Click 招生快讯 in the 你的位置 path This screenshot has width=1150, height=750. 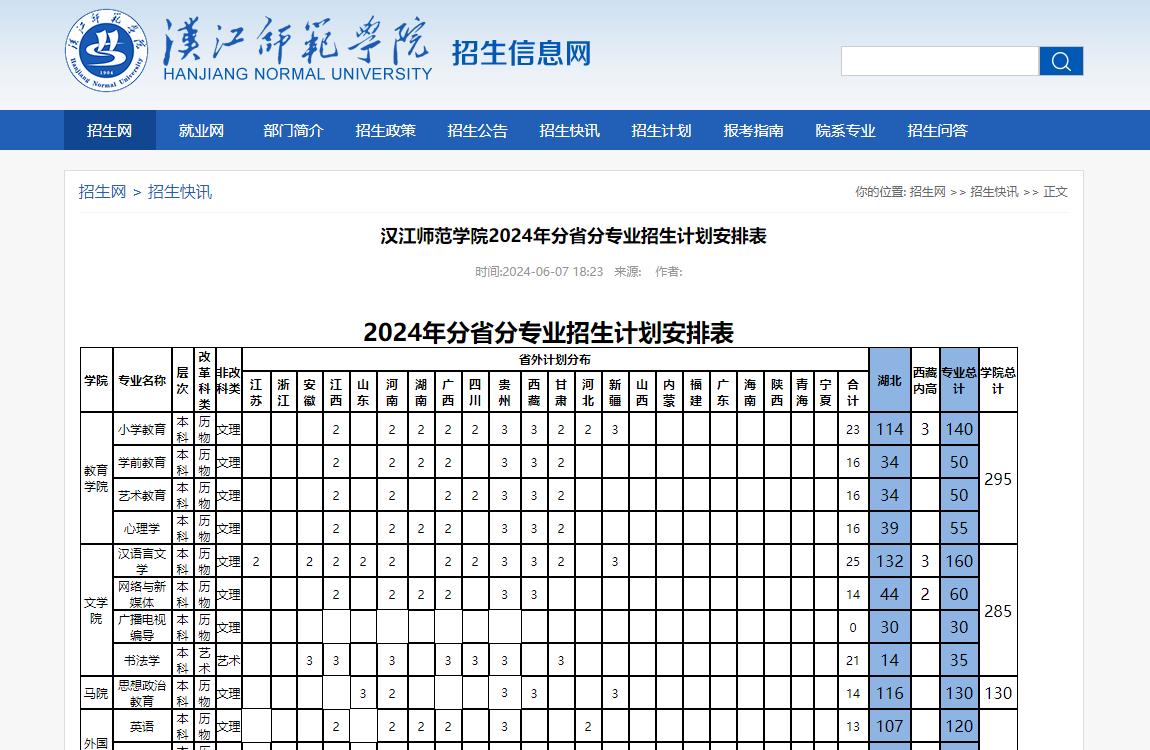click(x=994, y=191)
